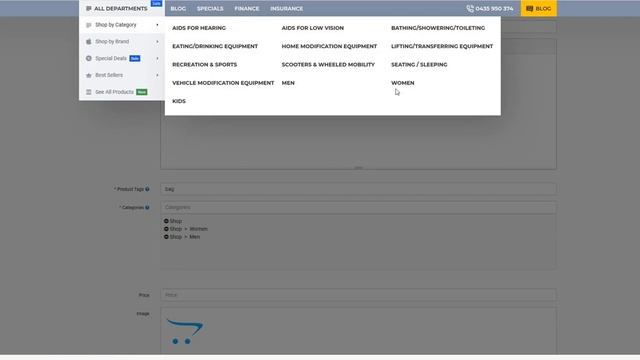
Task: Click the Special Deals icon
Action: point(89,58)
